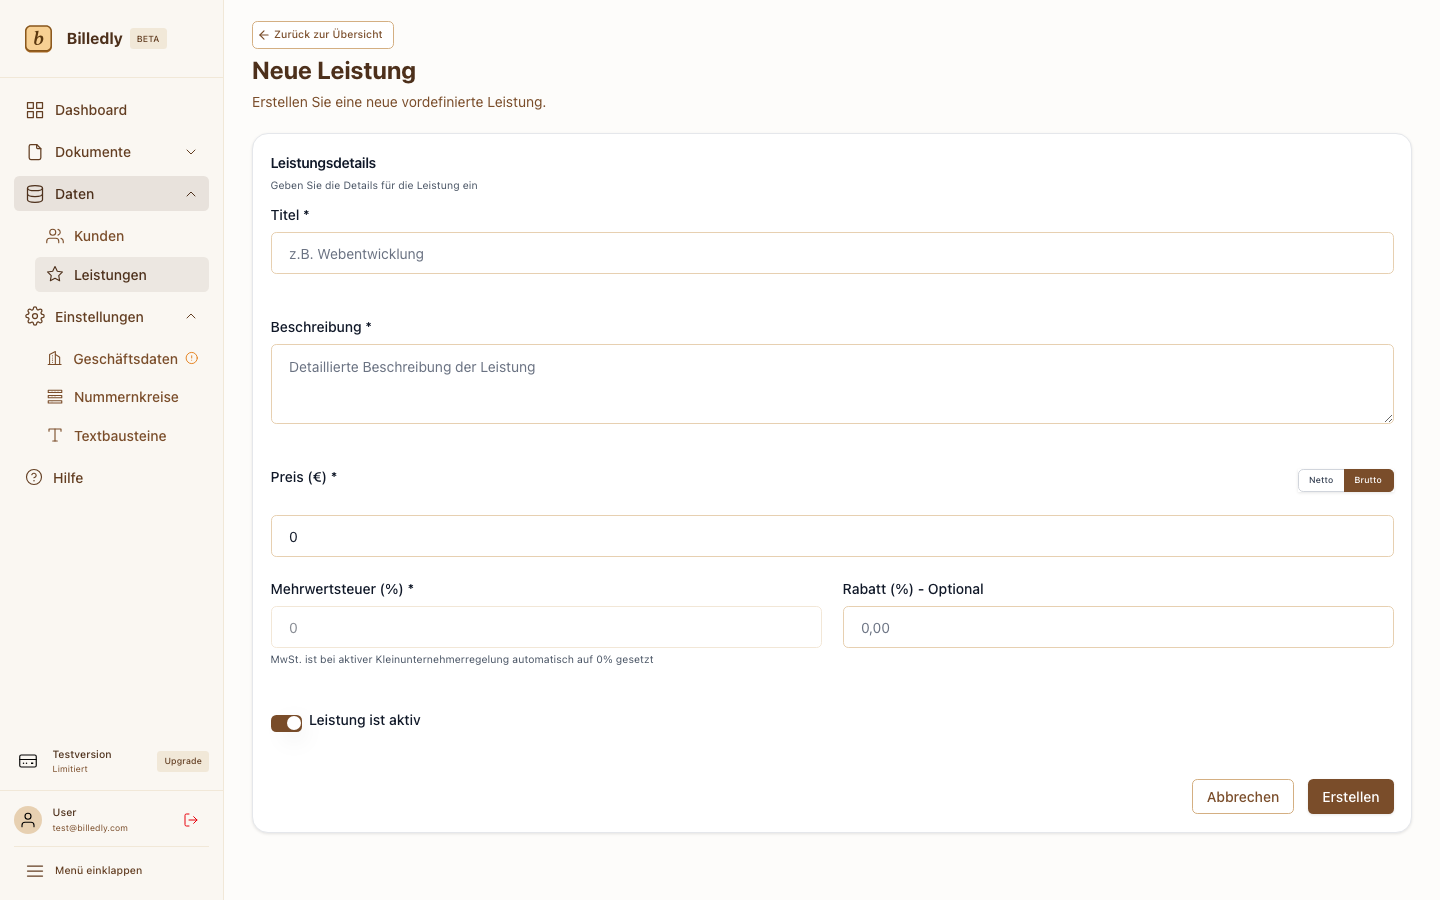Click the Hilfe question mark icon
Image resolution: width=1440 pixels, height=900 pixels.
point(34,478)
